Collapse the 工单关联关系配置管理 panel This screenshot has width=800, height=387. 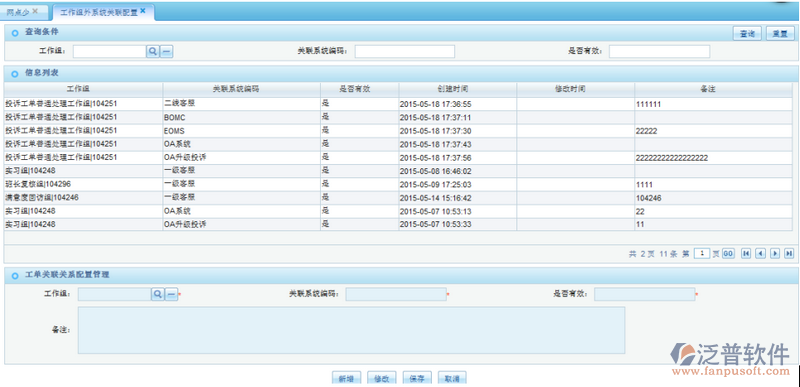click(15, 275)
